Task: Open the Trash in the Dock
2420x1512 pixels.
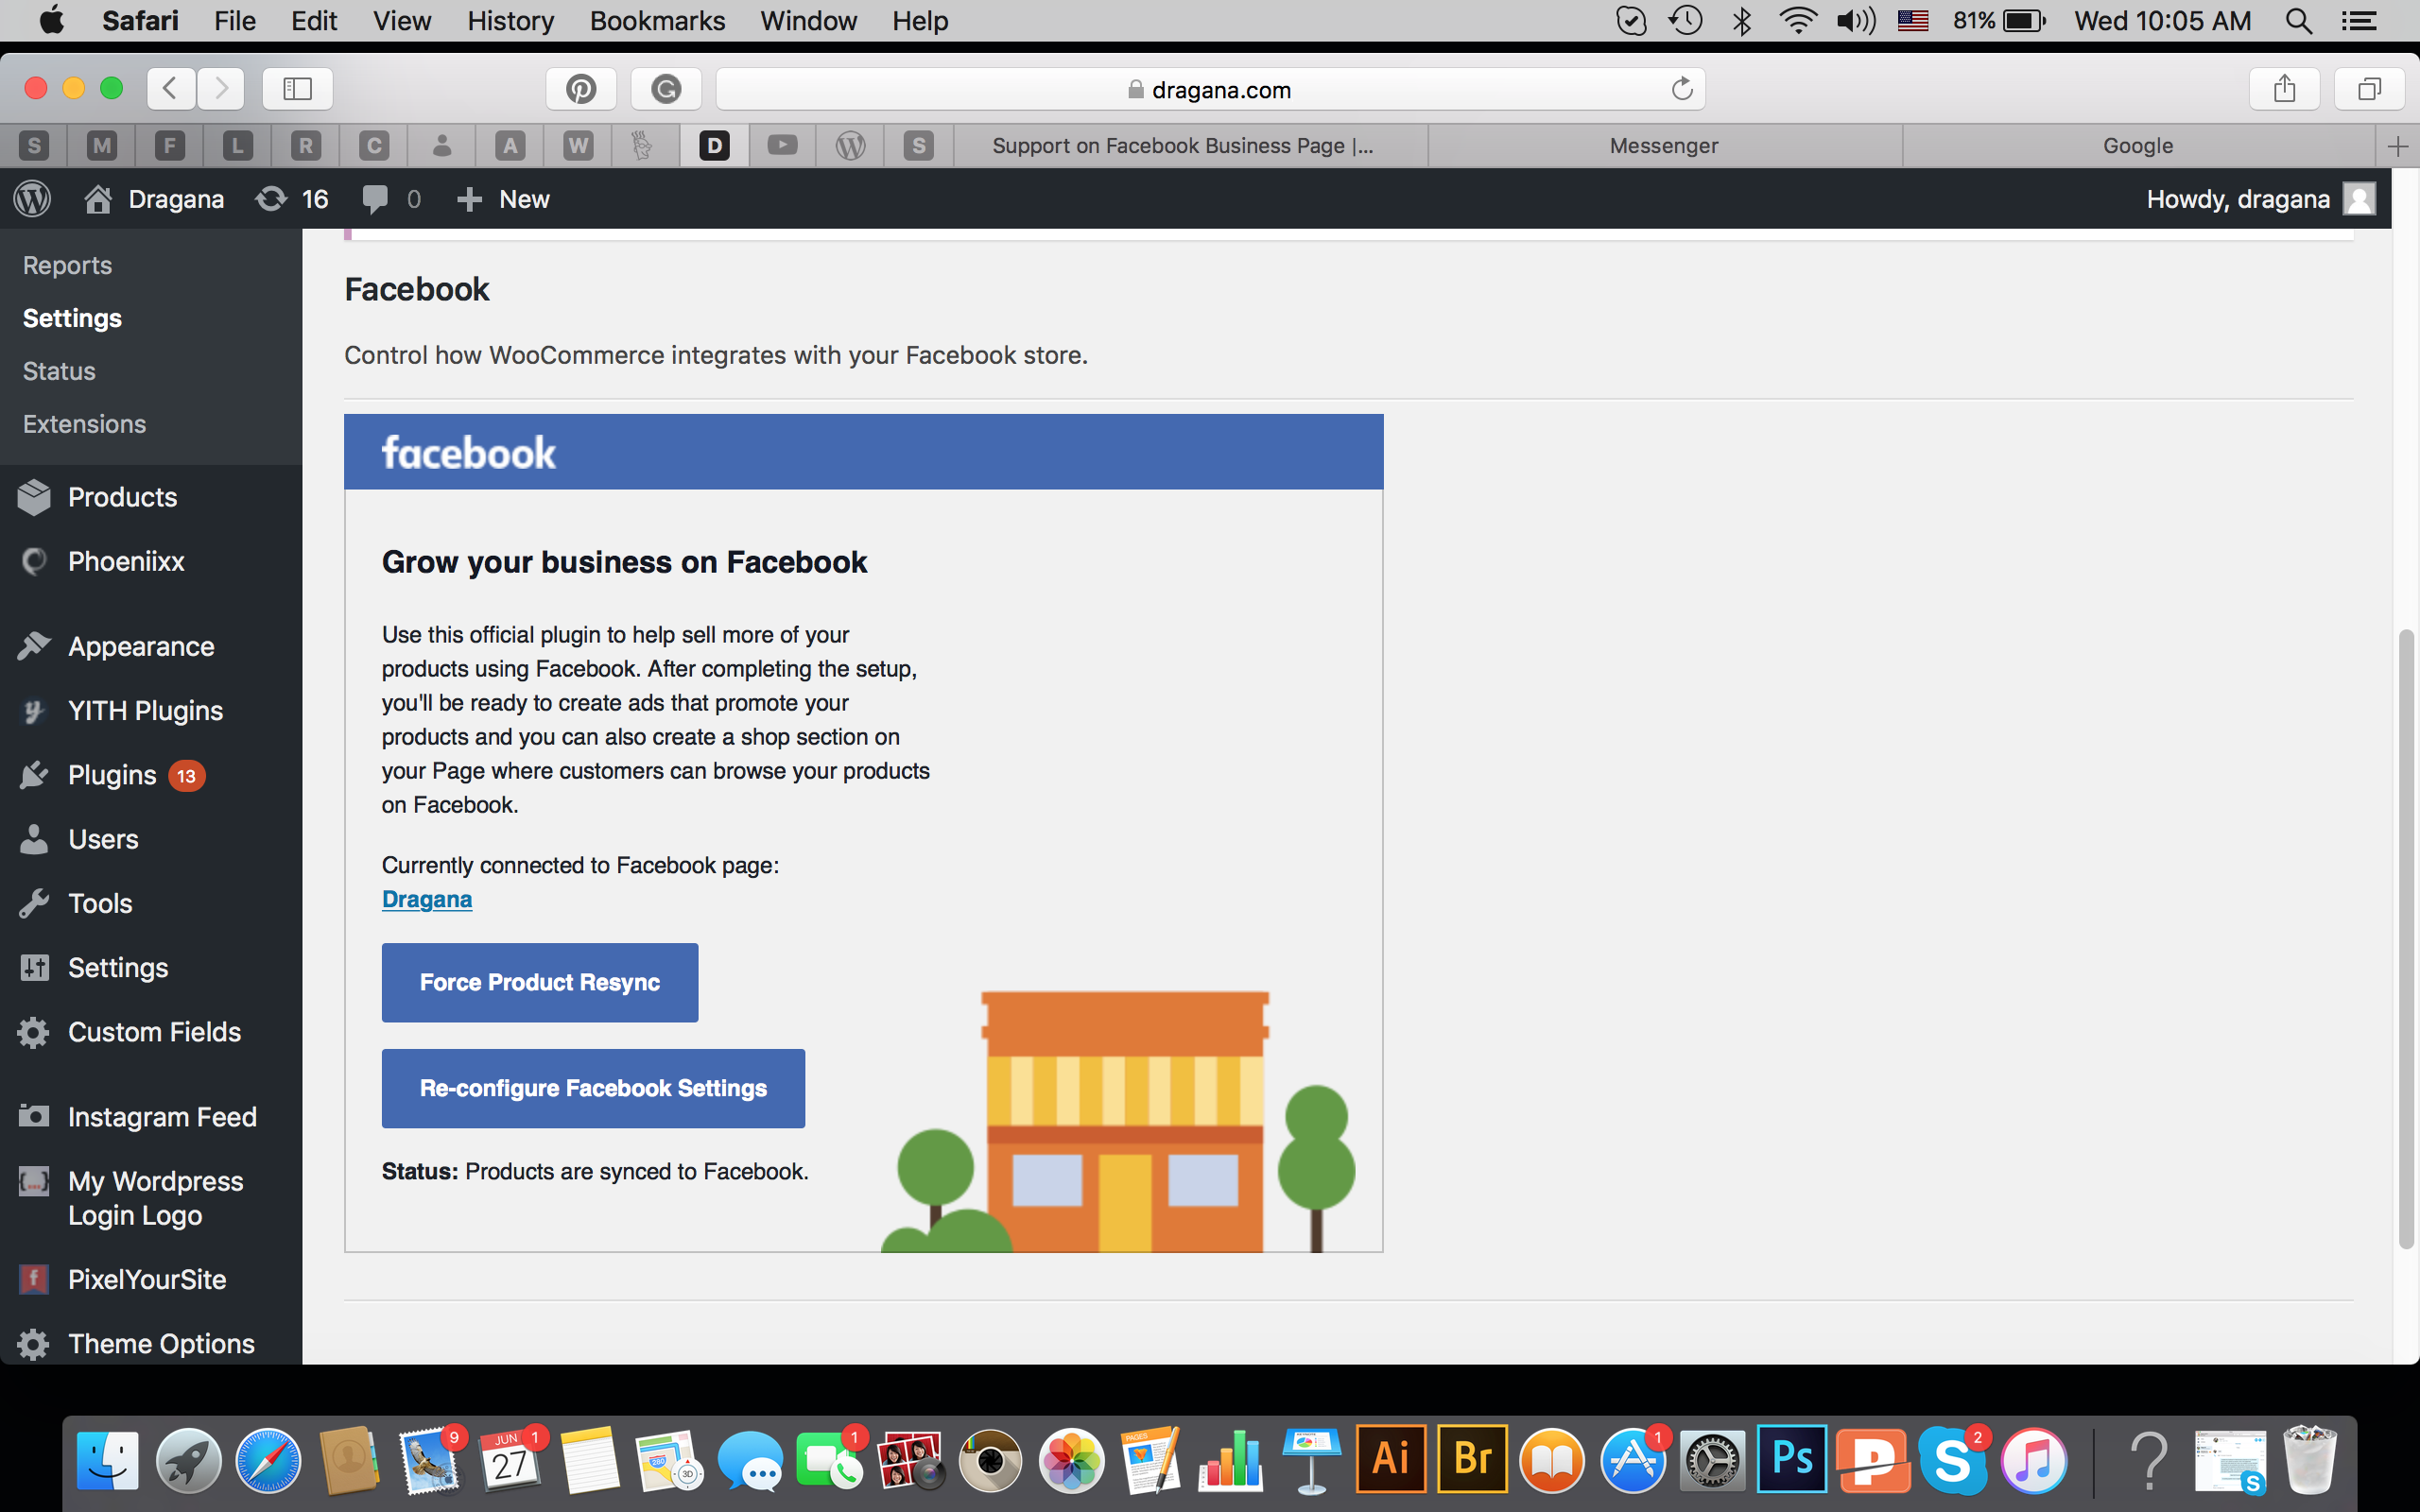Action: pyautogui.click(x=2310, y=1461)
